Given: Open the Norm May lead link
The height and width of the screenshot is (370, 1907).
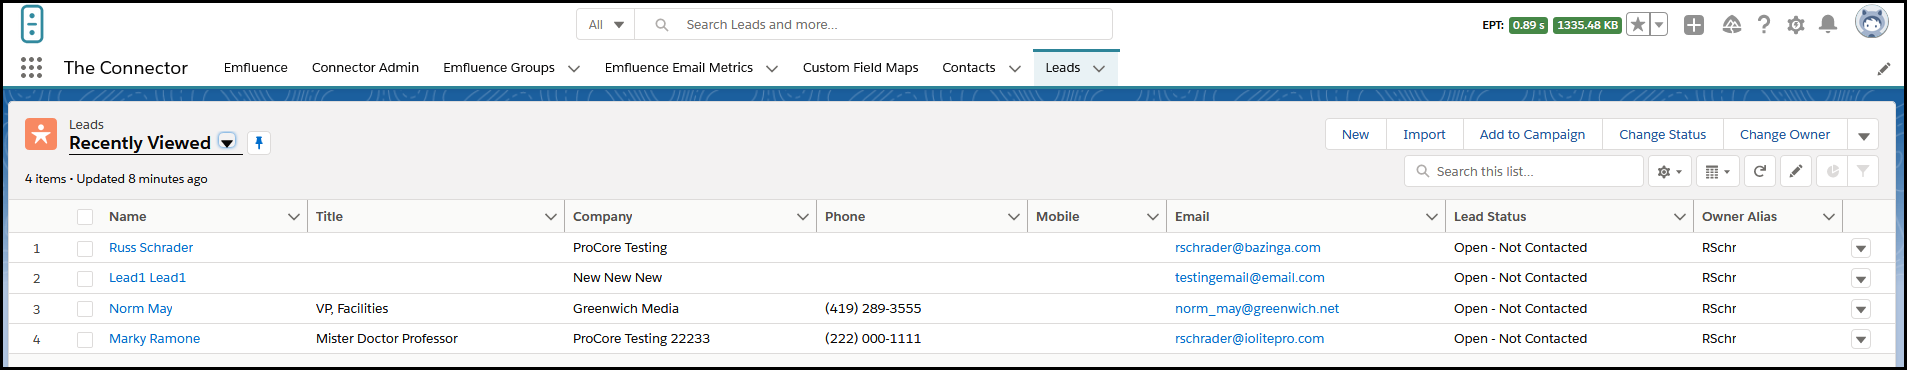Looking at the screenshot, I should [x=141, y=309].
